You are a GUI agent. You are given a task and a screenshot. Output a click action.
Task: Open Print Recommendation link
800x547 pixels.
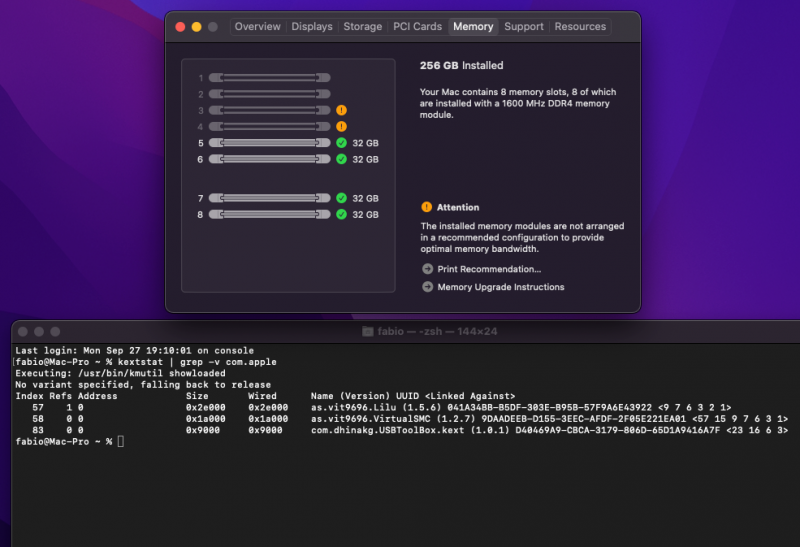[489, 269]
